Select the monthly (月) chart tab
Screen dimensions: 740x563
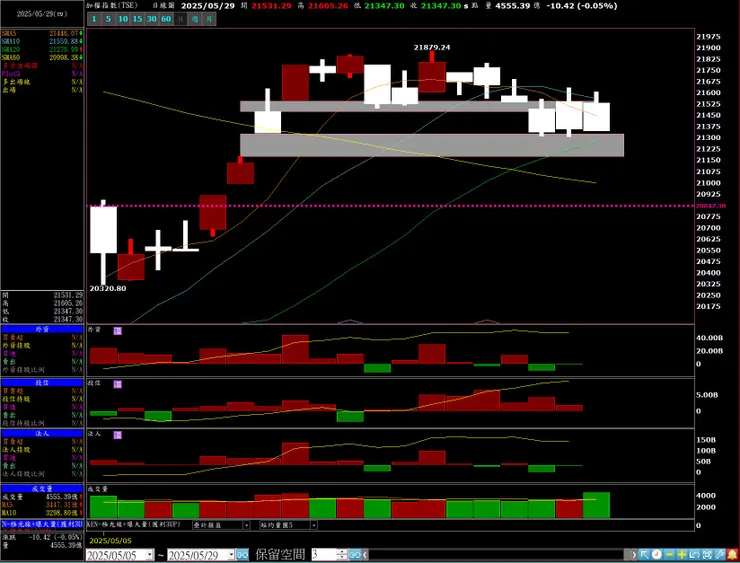pyautogui.click(x=210, y=19)
